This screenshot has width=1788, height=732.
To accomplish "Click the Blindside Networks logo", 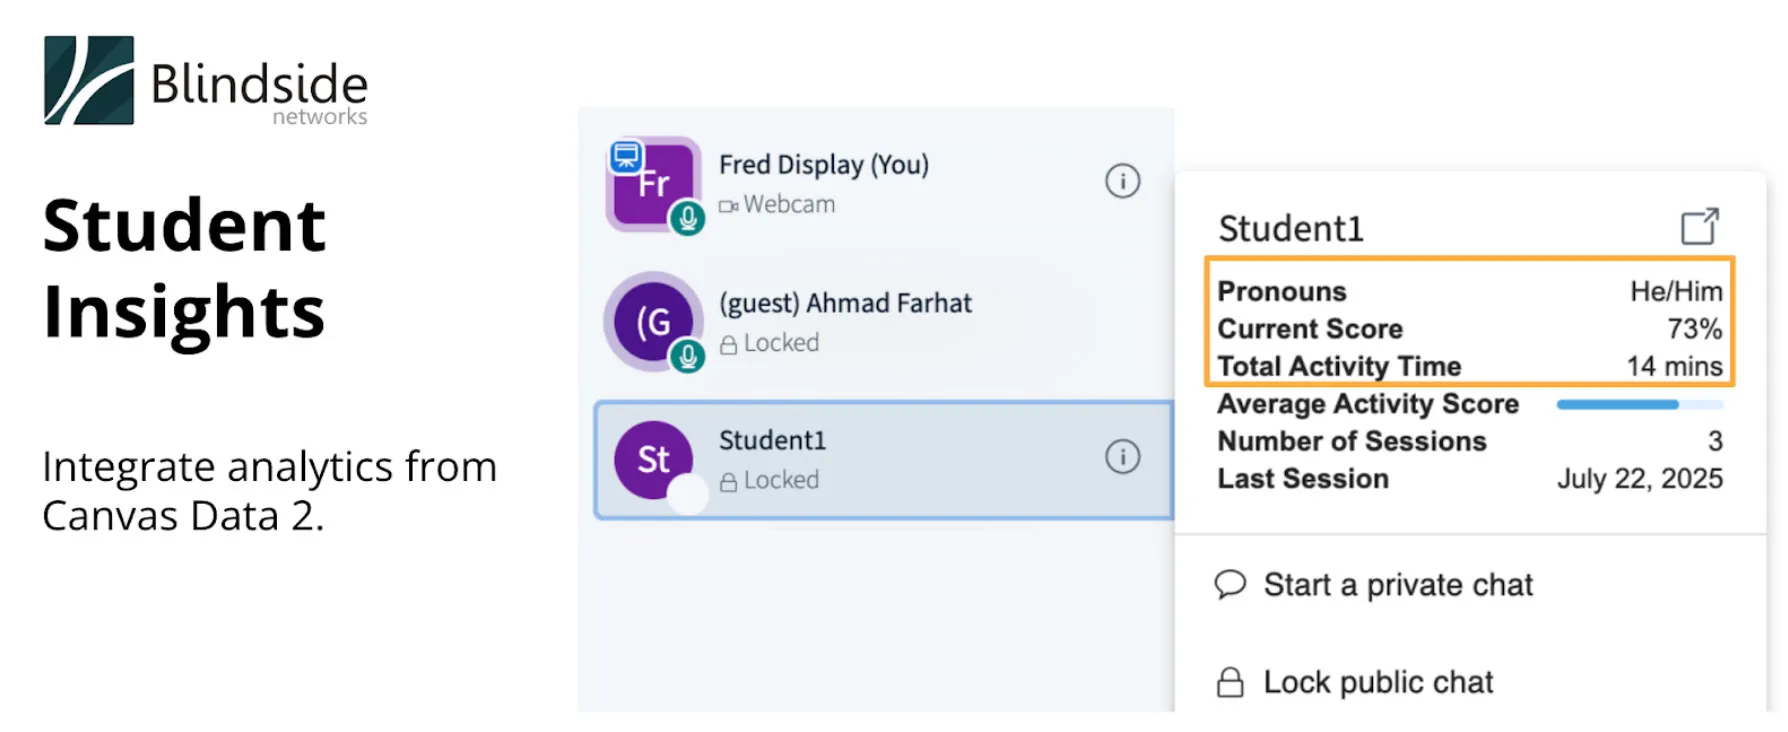I will pos(206,81).
